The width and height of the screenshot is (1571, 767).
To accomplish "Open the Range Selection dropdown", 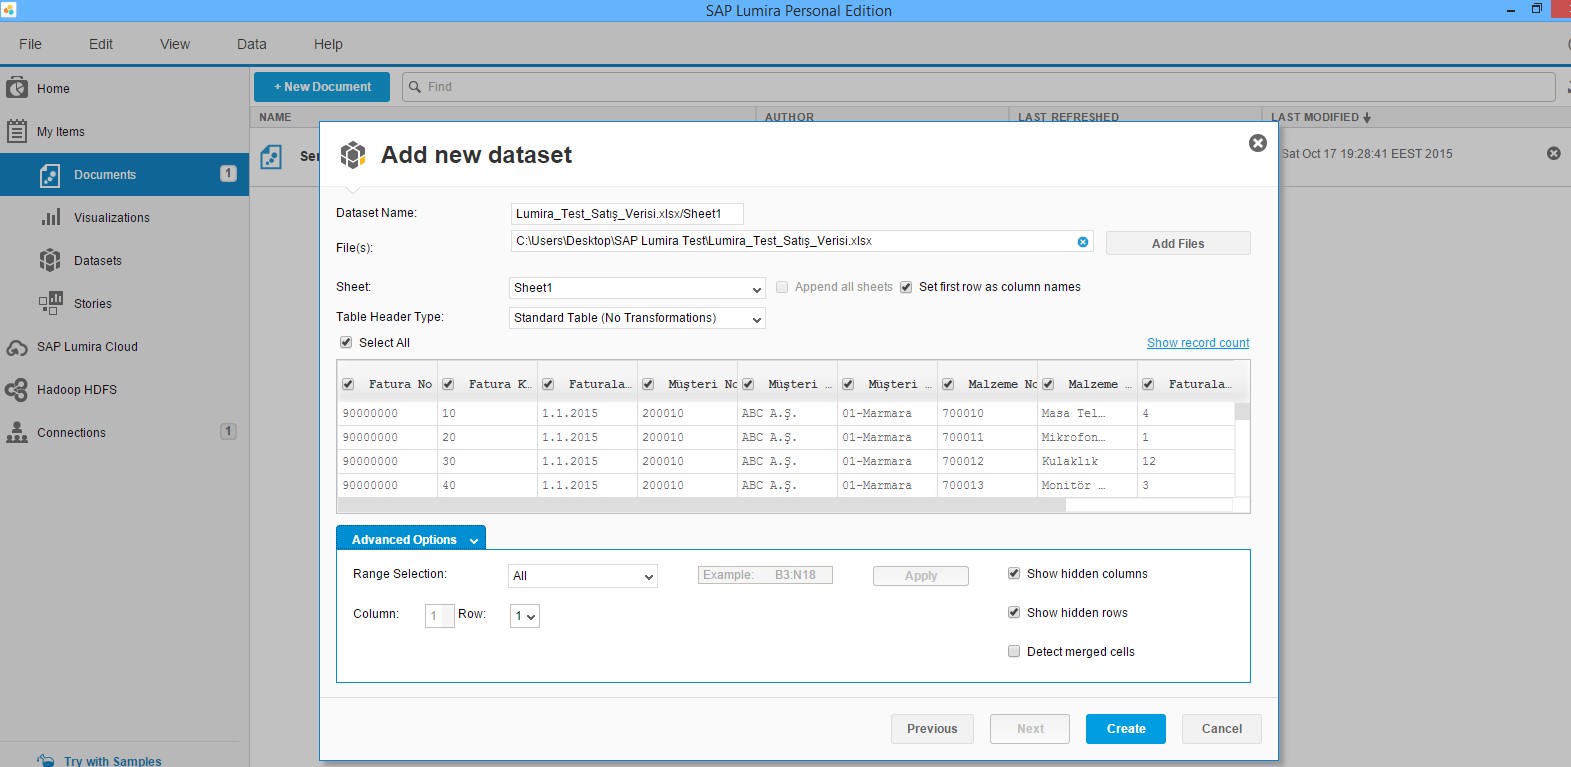I will (583, 576).
